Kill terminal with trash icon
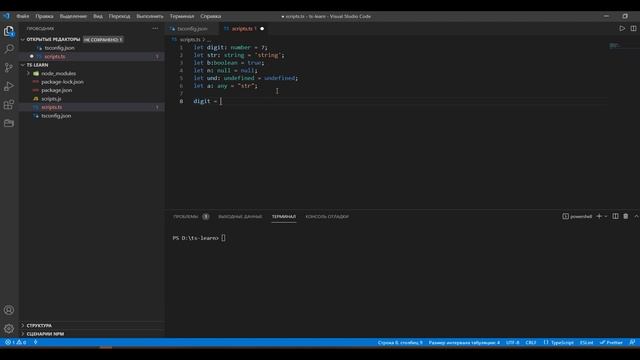The height and width of the screenshot is (360, 640). 626,216
